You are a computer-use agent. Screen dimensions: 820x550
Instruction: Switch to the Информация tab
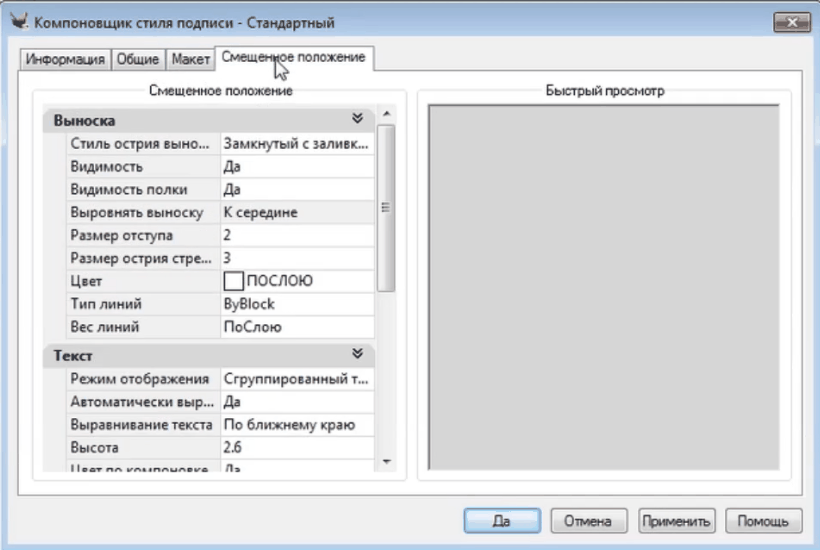[x=66, y=59]
